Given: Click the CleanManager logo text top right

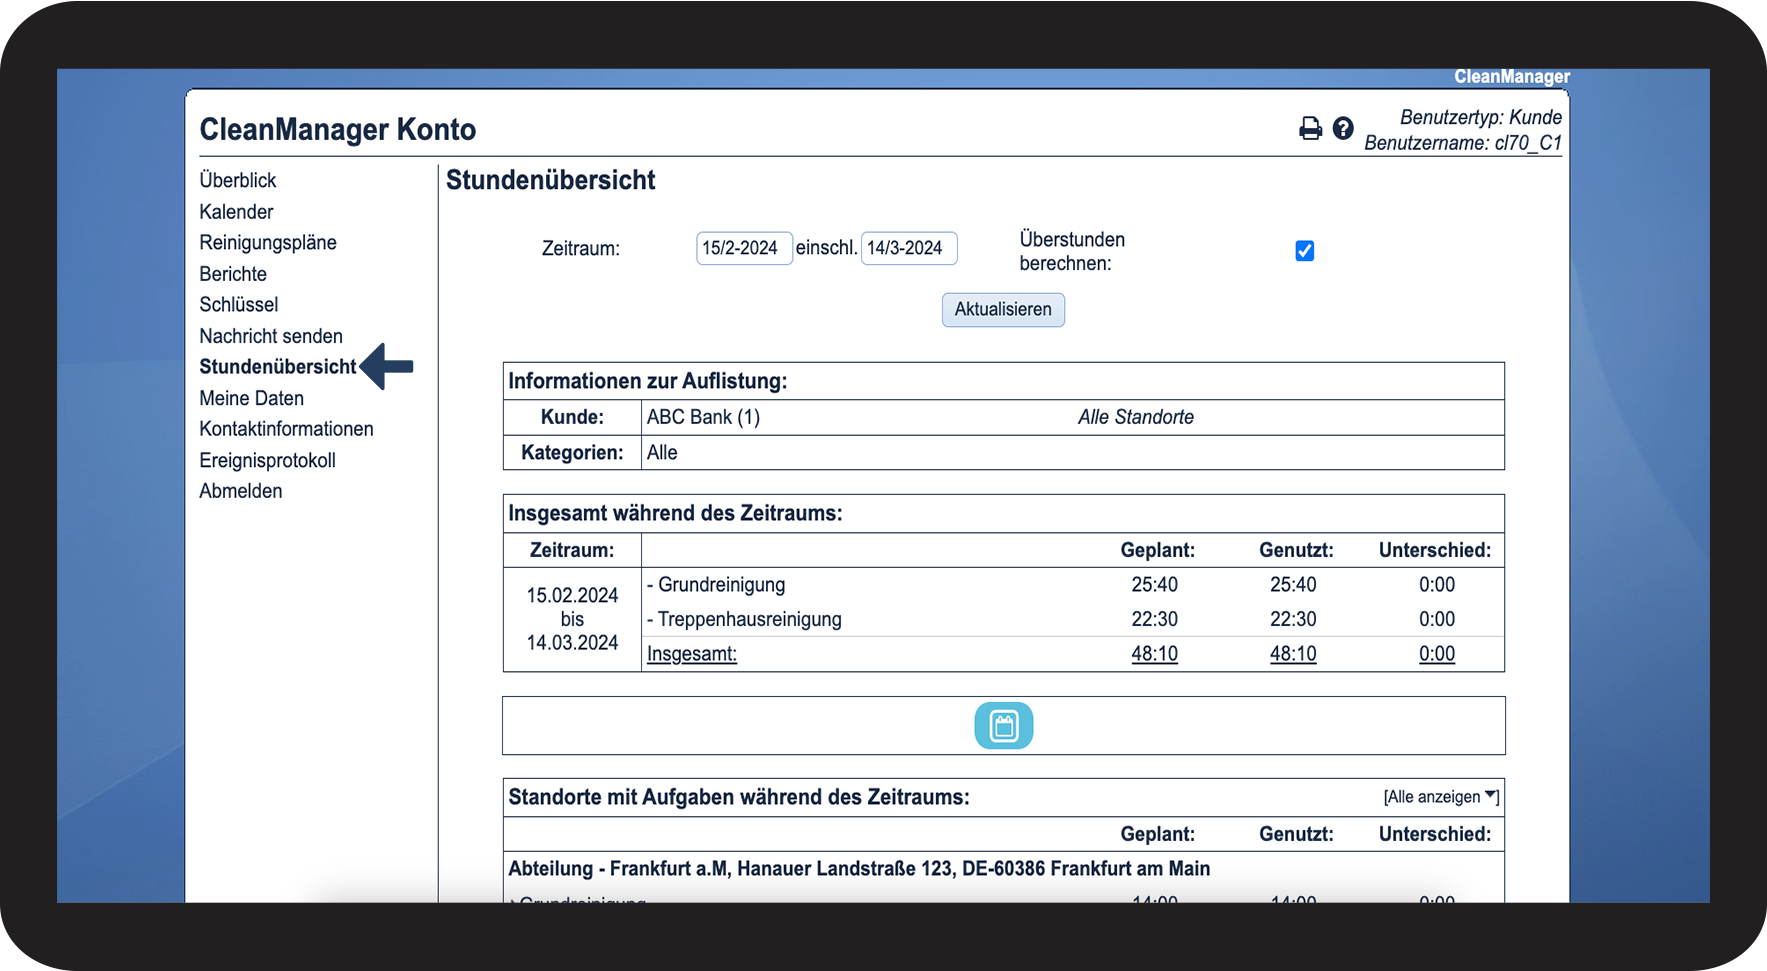Looking at the screenshot, I should (1512, 77).
